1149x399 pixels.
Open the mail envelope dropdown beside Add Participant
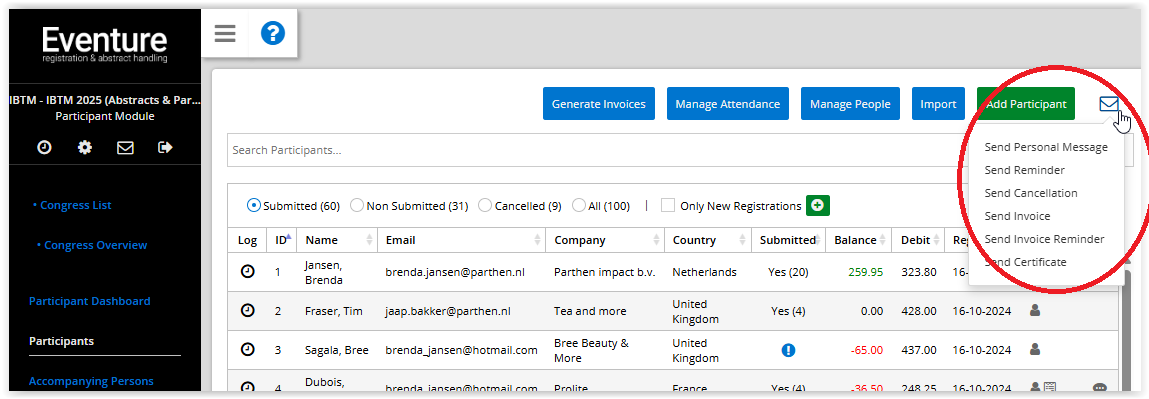pyautogui.click(x=1109, y=105)
